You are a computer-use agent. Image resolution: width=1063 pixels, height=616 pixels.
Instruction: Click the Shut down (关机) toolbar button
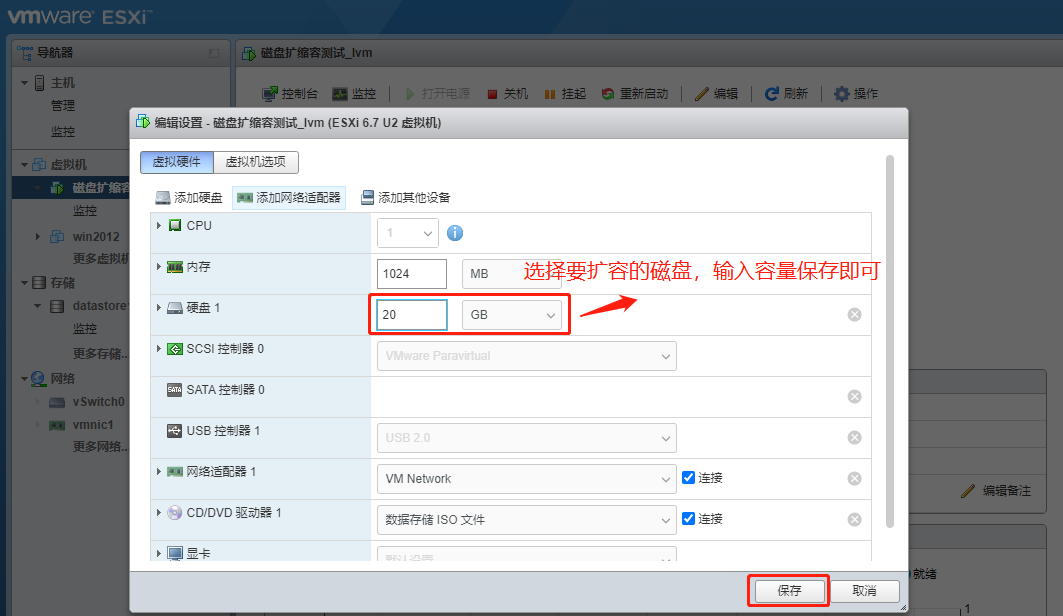(507, 94)
